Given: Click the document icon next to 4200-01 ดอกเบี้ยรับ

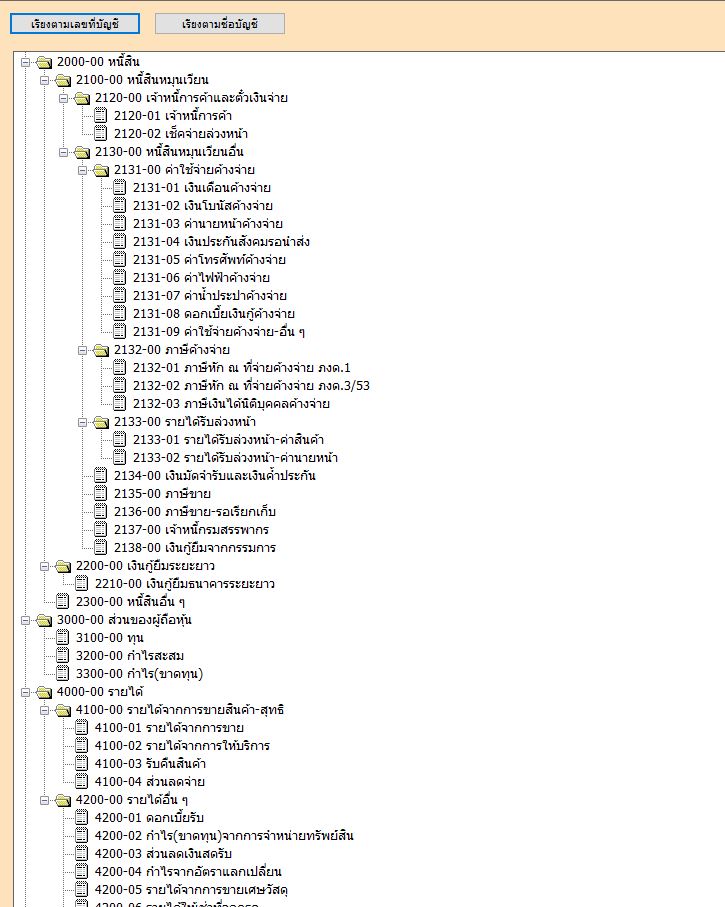Looking at the screenshot, I should click(82, 817).
